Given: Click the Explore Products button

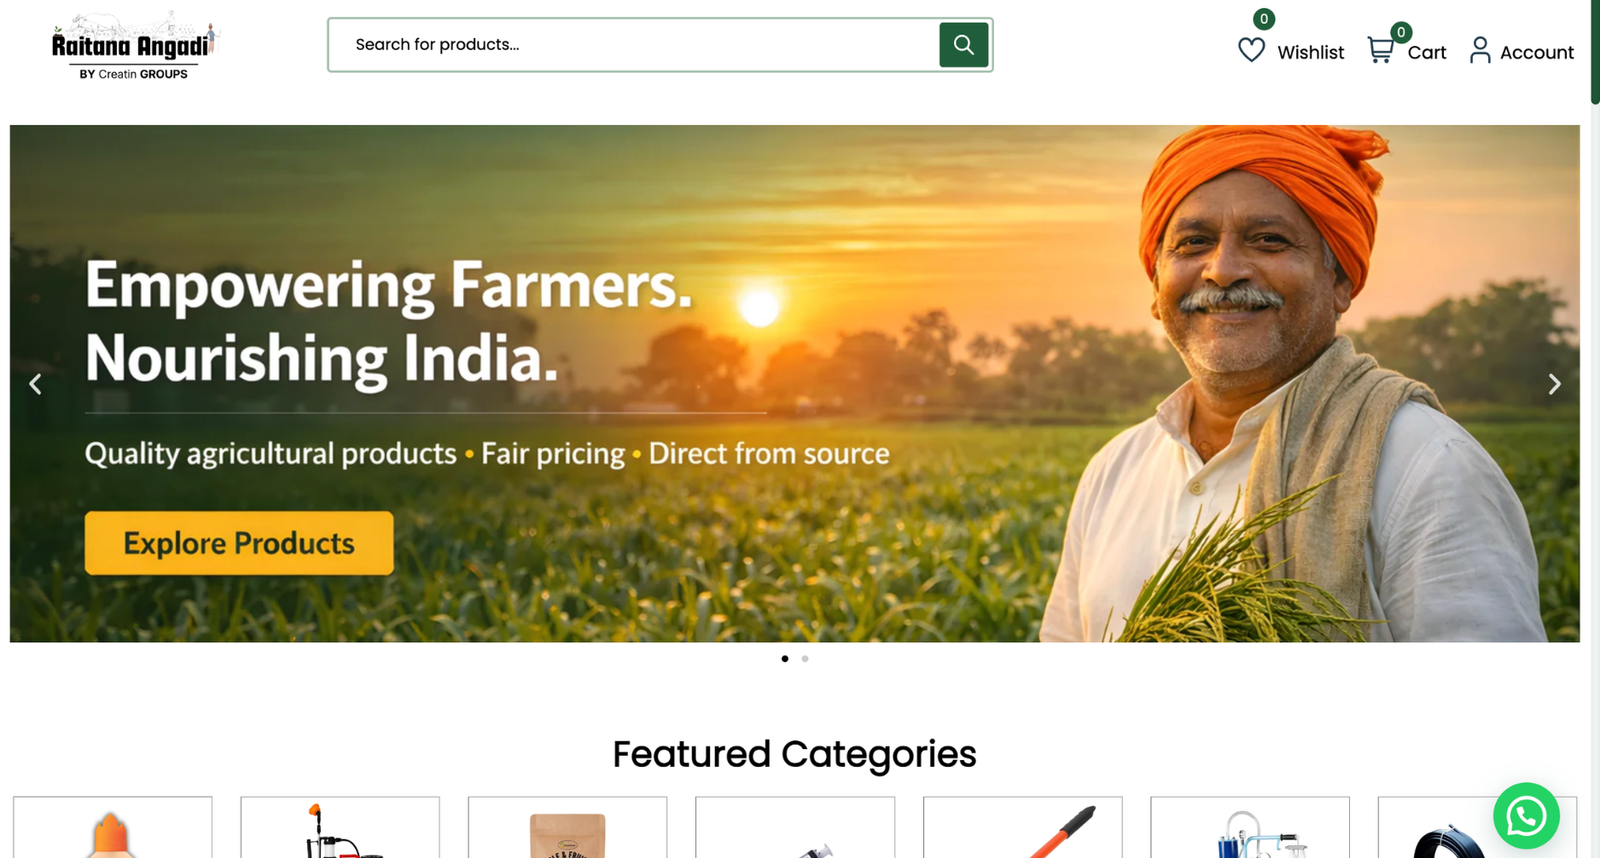Looking at the screenshot, I should 239,543.
